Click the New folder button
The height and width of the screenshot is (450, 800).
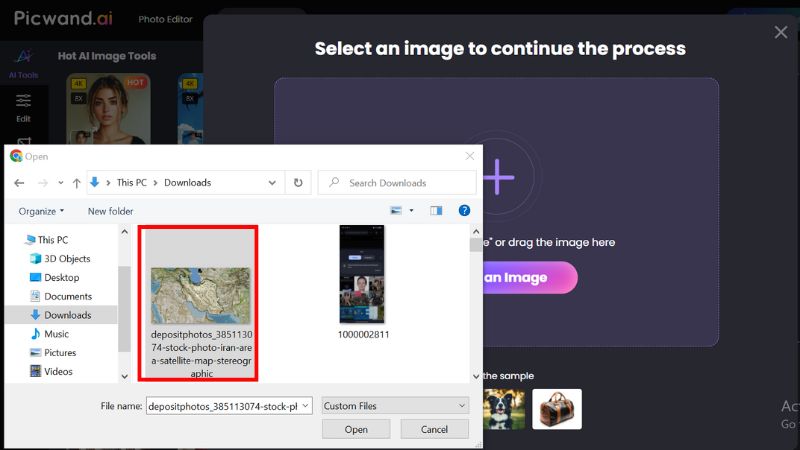tap(110, 211)
